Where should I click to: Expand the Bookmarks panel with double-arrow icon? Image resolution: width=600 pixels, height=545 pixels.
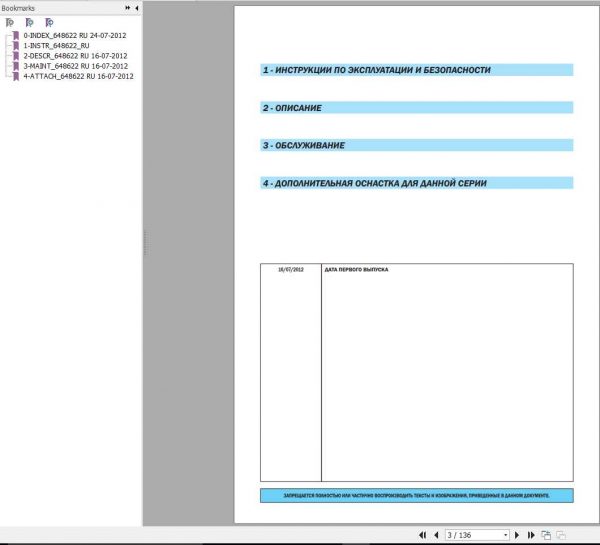tap(128, 8)
